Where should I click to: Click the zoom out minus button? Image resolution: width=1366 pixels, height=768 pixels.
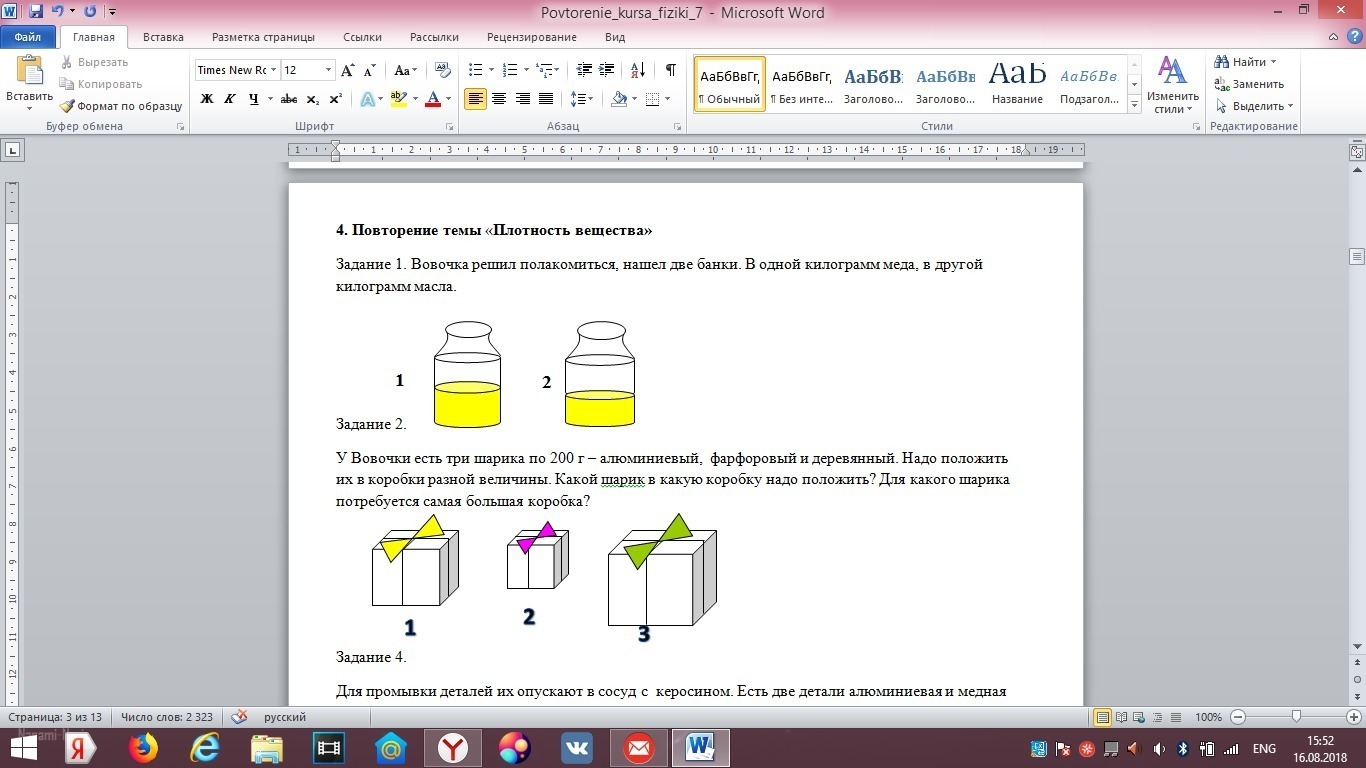[1238, 717]
